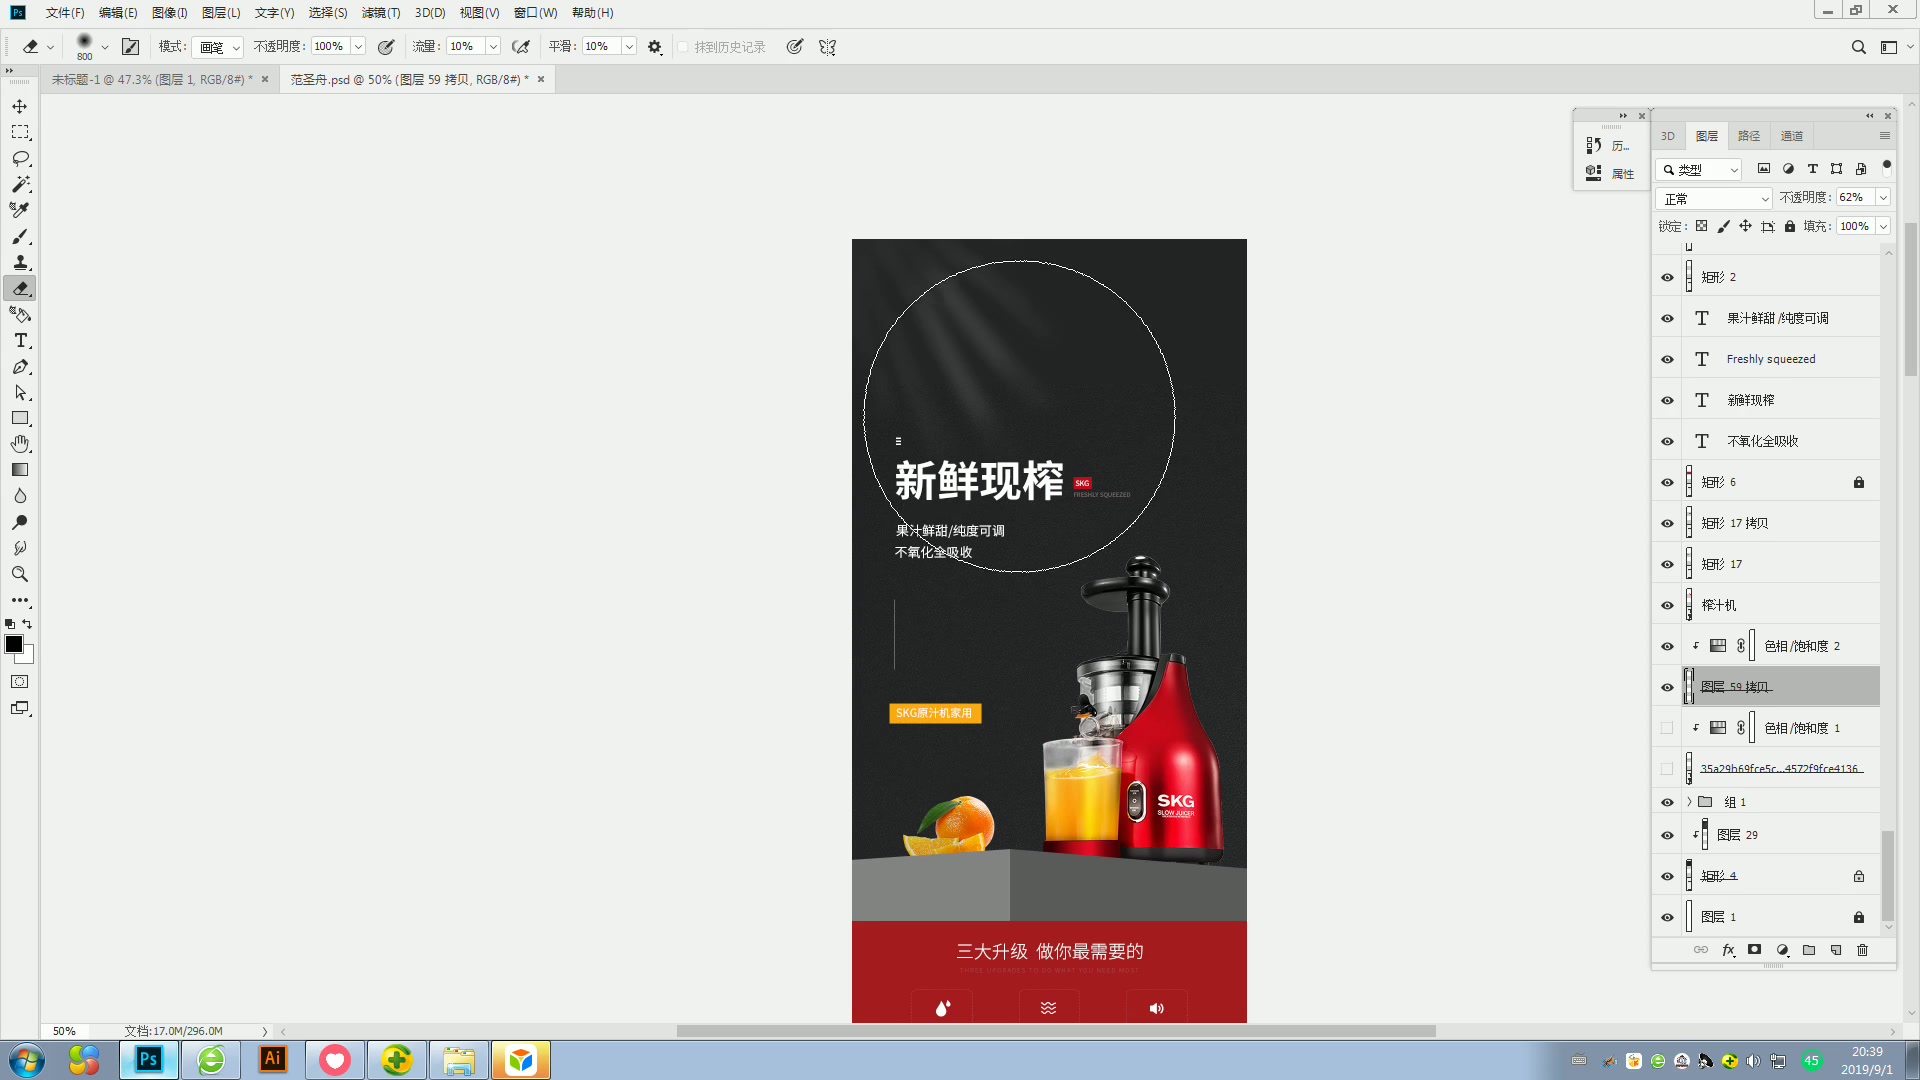Open brush settings panel icon
This screenshot has height=1080, width=1920.
point(130,47)
